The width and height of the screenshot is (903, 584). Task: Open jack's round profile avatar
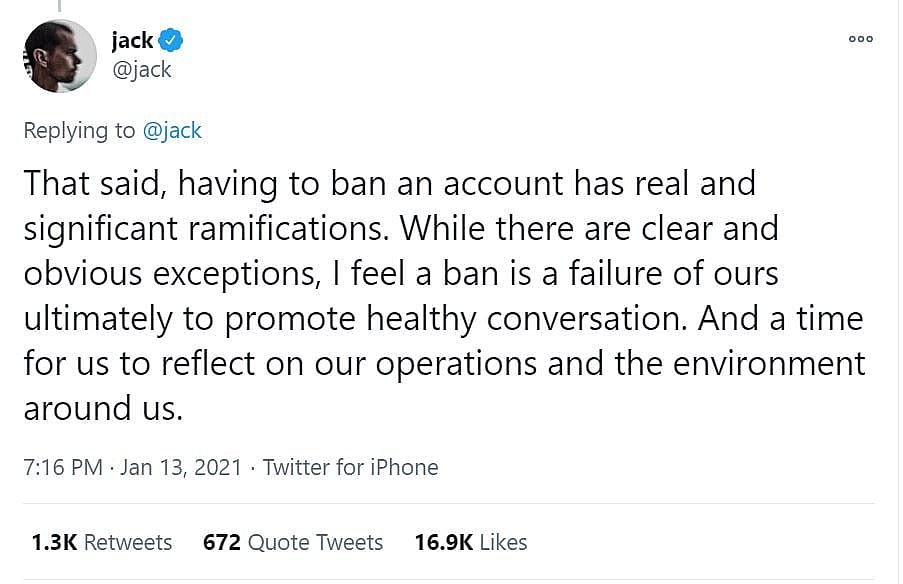60,56
